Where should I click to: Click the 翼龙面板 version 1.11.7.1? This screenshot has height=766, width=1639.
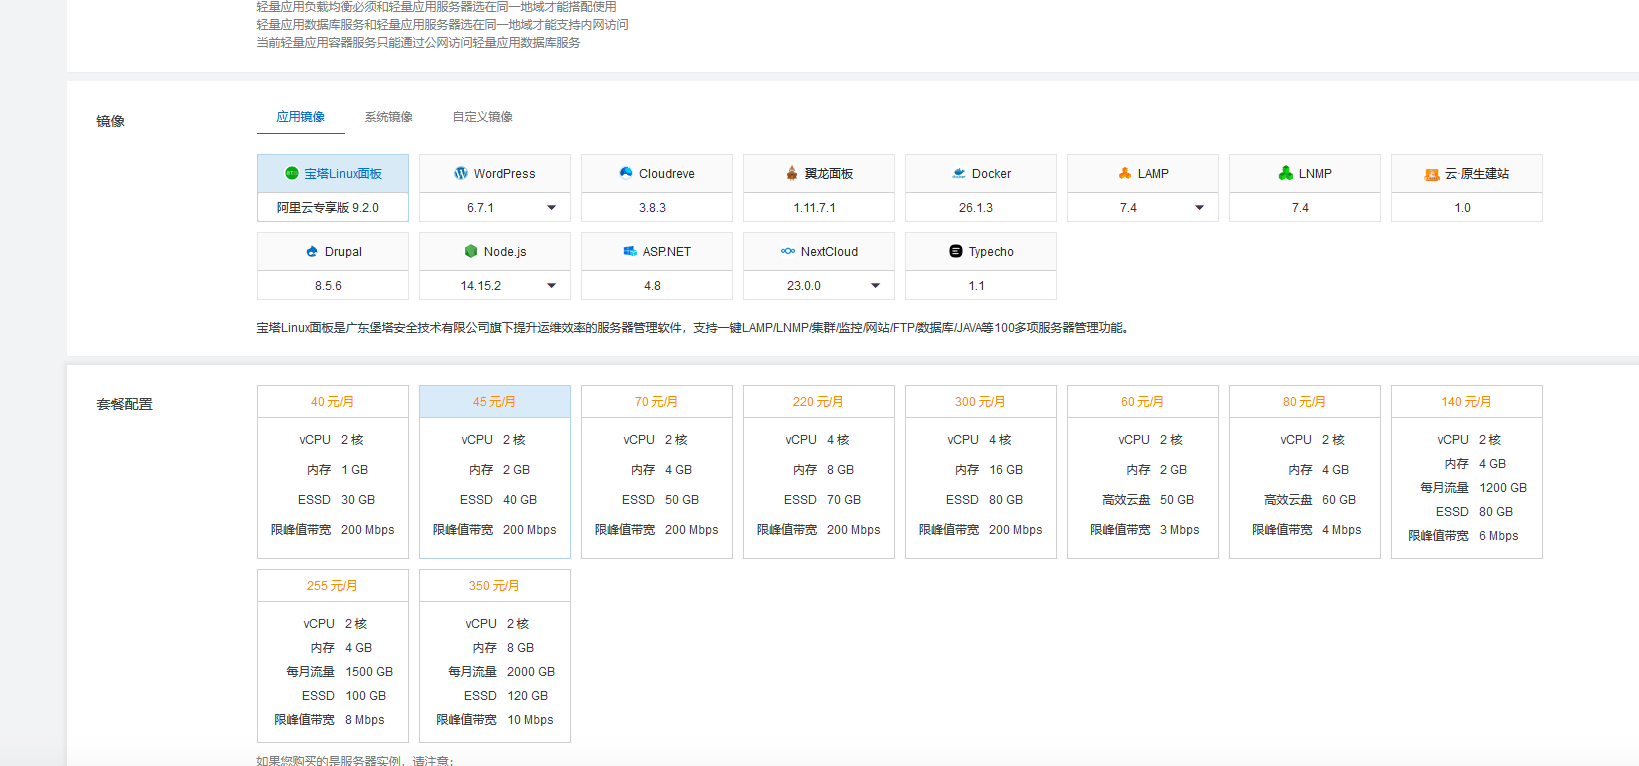click(819, 207)
